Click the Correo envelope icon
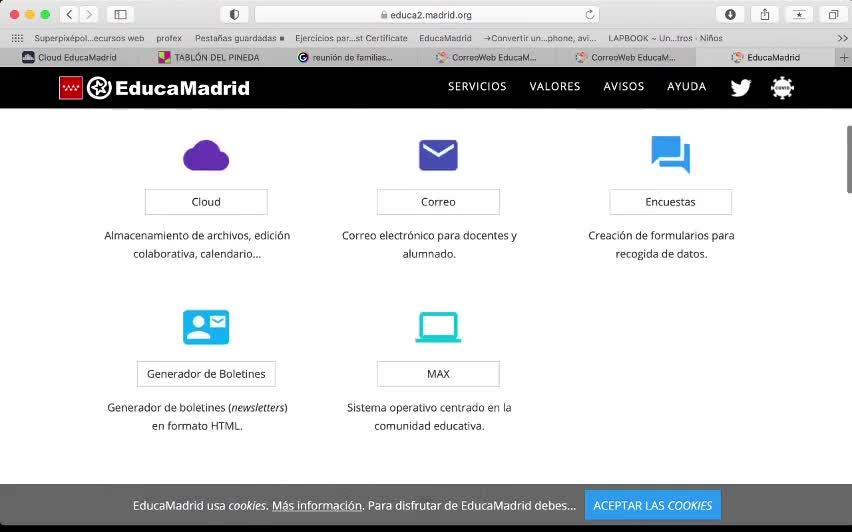 pos(438,155)
